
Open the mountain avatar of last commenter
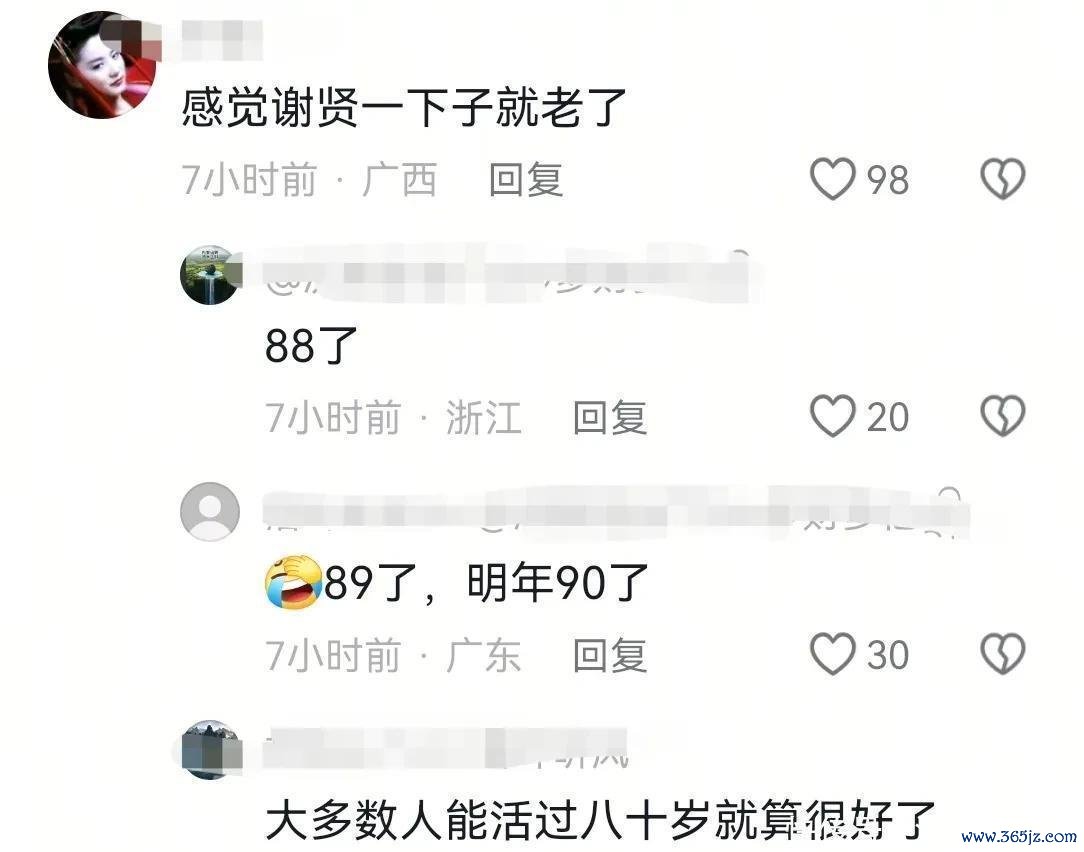click(x=210, y=750)
